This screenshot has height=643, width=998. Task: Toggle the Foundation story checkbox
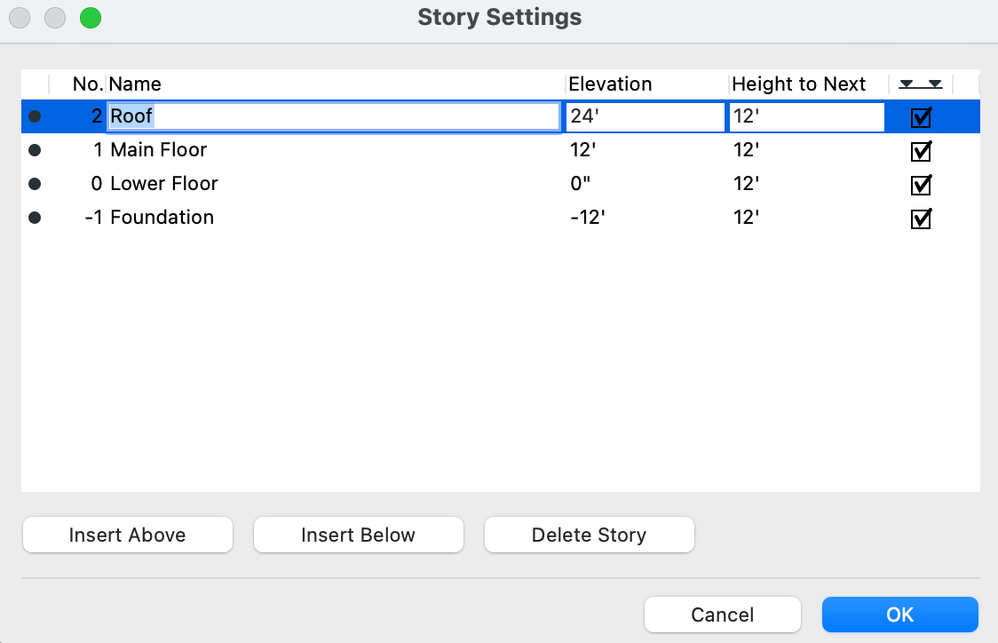coord(921,218)
